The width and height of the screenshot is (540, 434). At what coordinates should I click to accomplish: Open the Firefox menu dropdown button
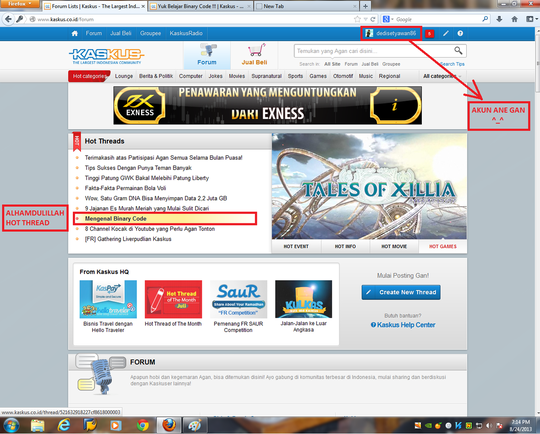20,3
